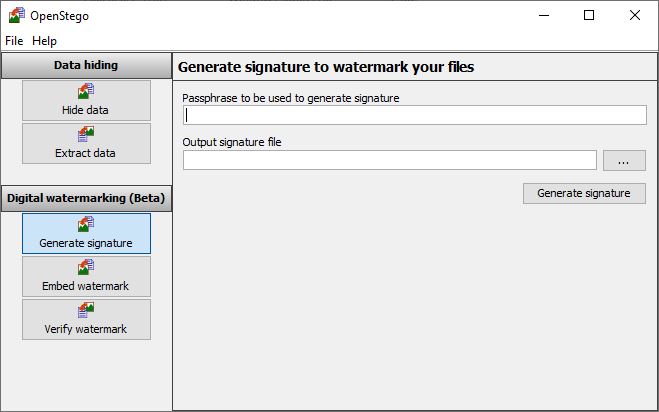Click the Verify watermark icon

coord(86,310)
